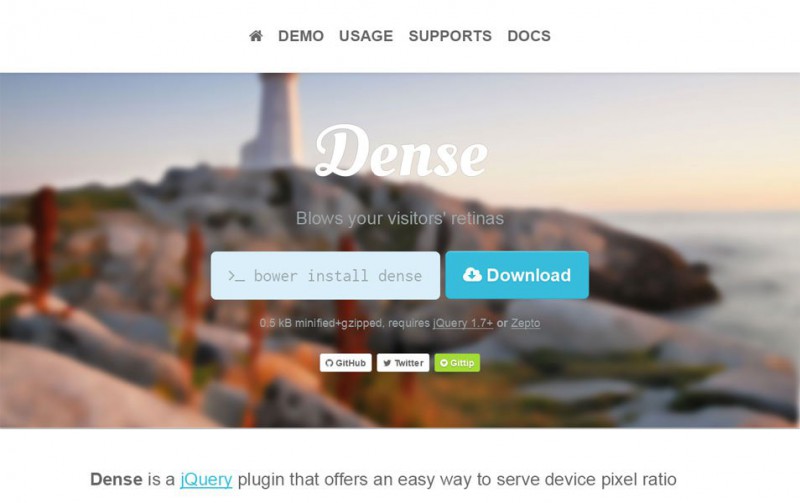The width and height of the screenshot is (800, 503).
Task: Click the Twitter bird icon
Action: pos(387,363)
